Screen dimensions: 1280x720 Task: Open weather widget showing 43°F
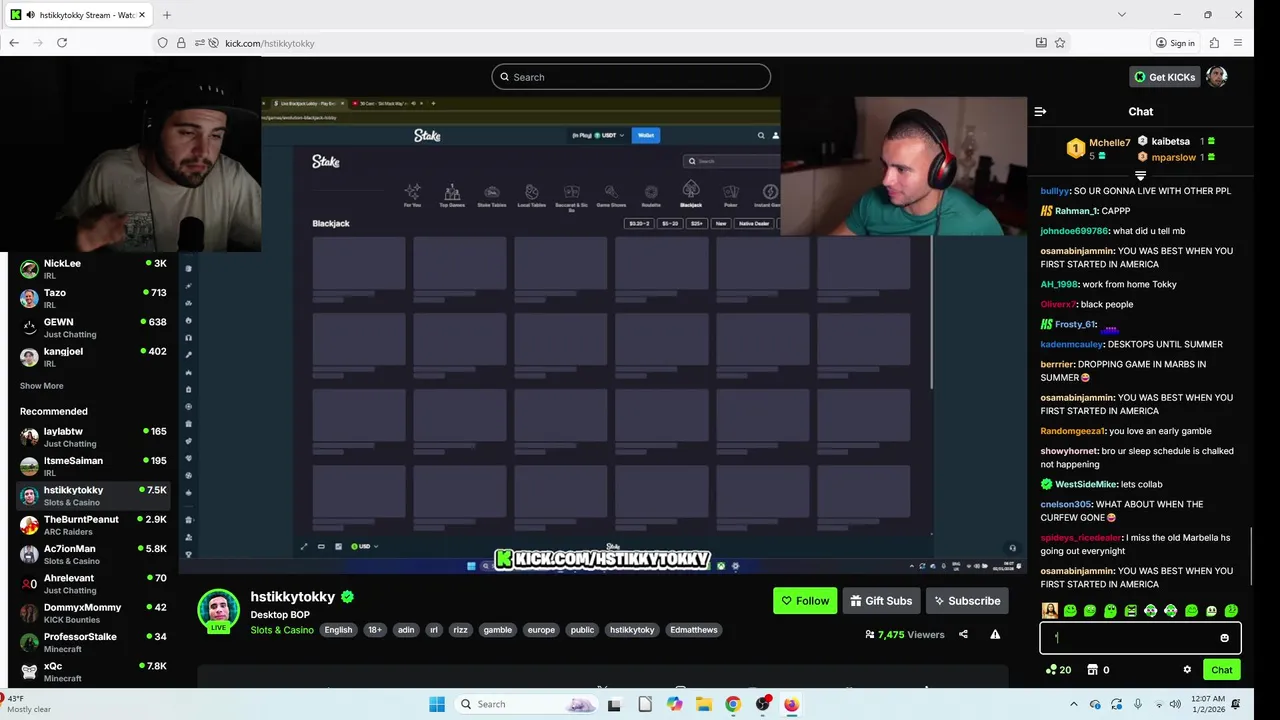click(30, 704)
